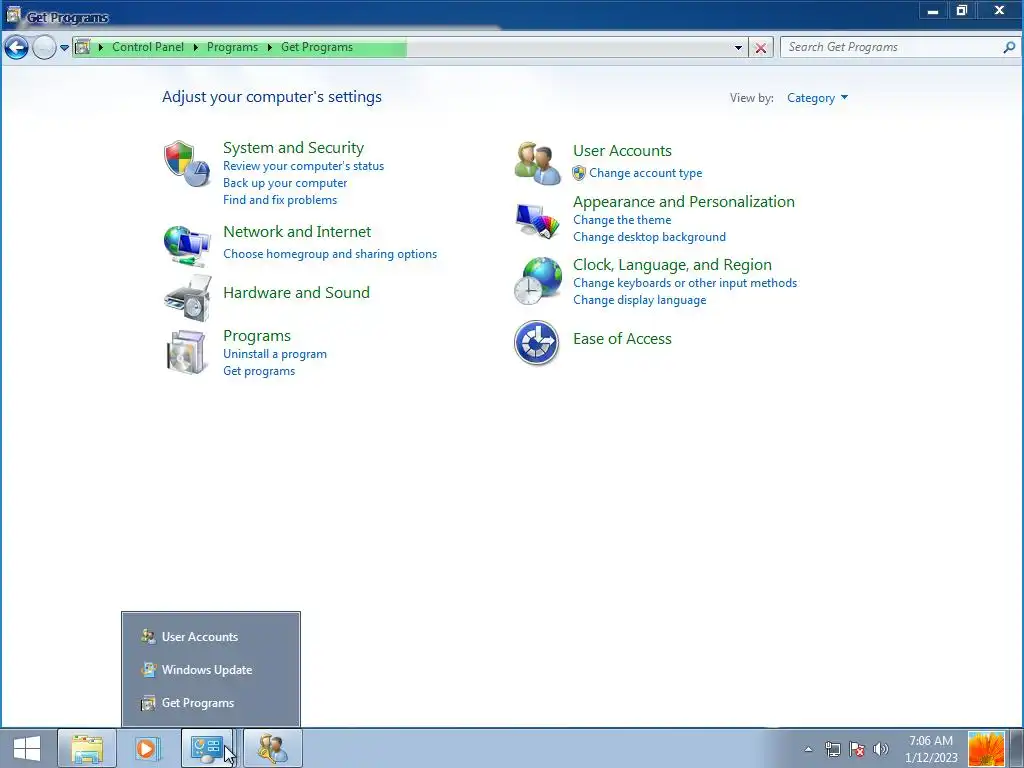
Task: Click the Control Panel breadcrumb
Action: (x=148, y=47)
